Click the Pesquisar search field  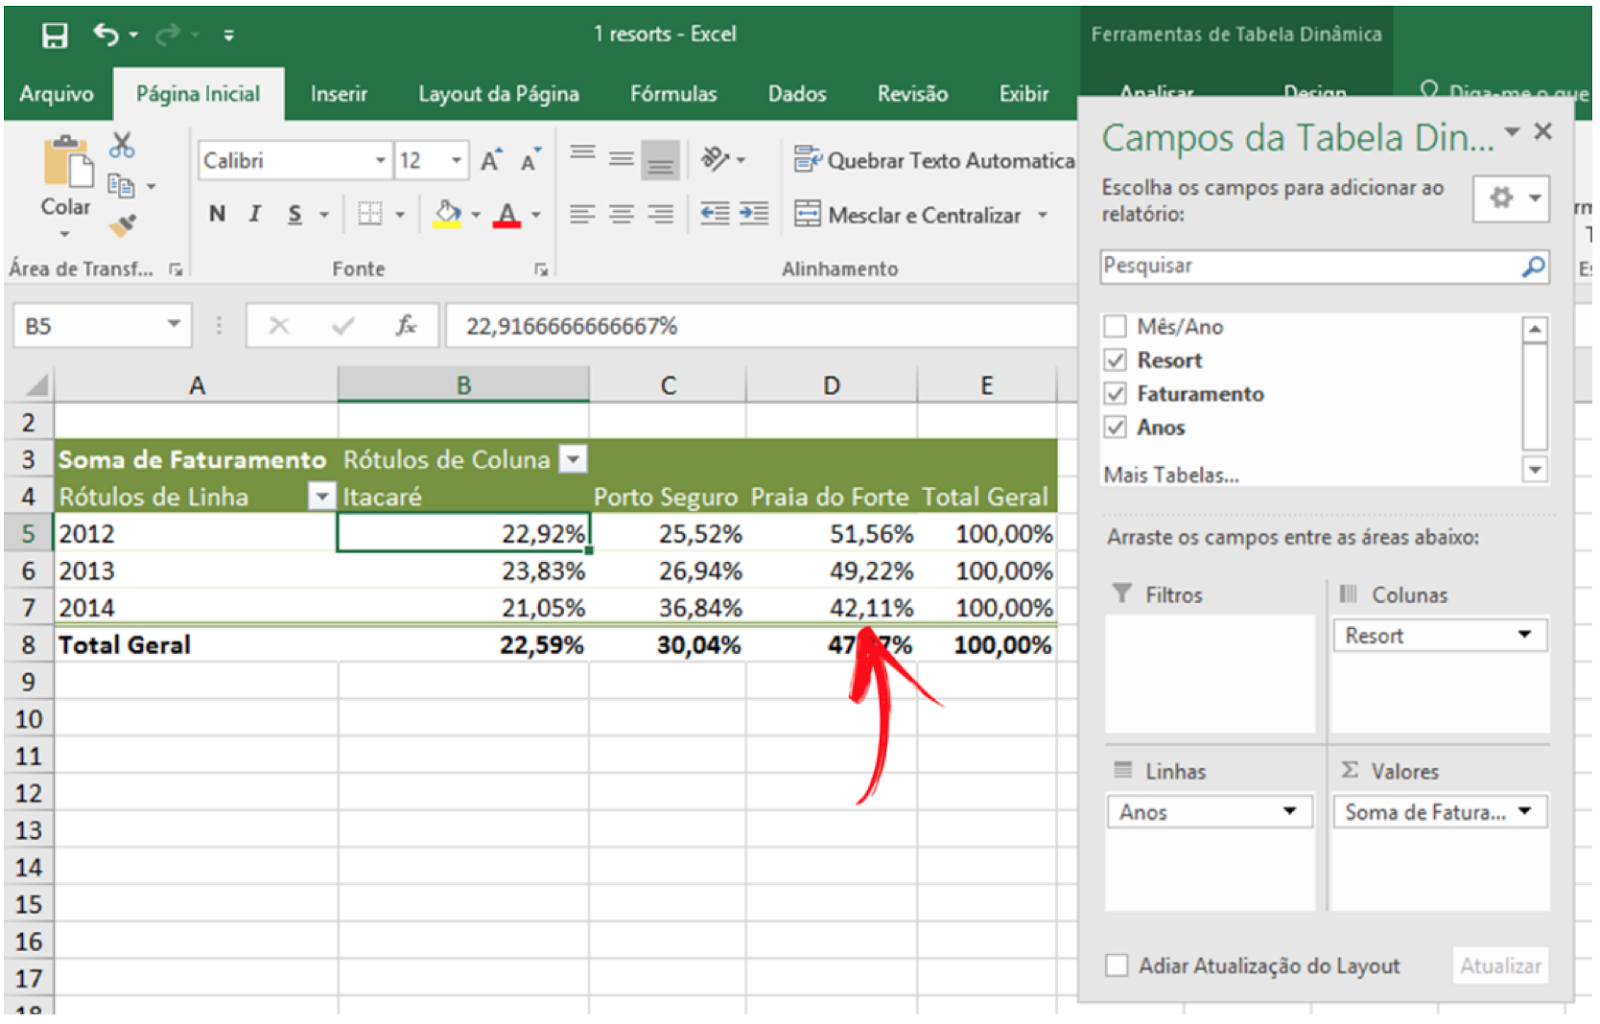click(1325, 267)
